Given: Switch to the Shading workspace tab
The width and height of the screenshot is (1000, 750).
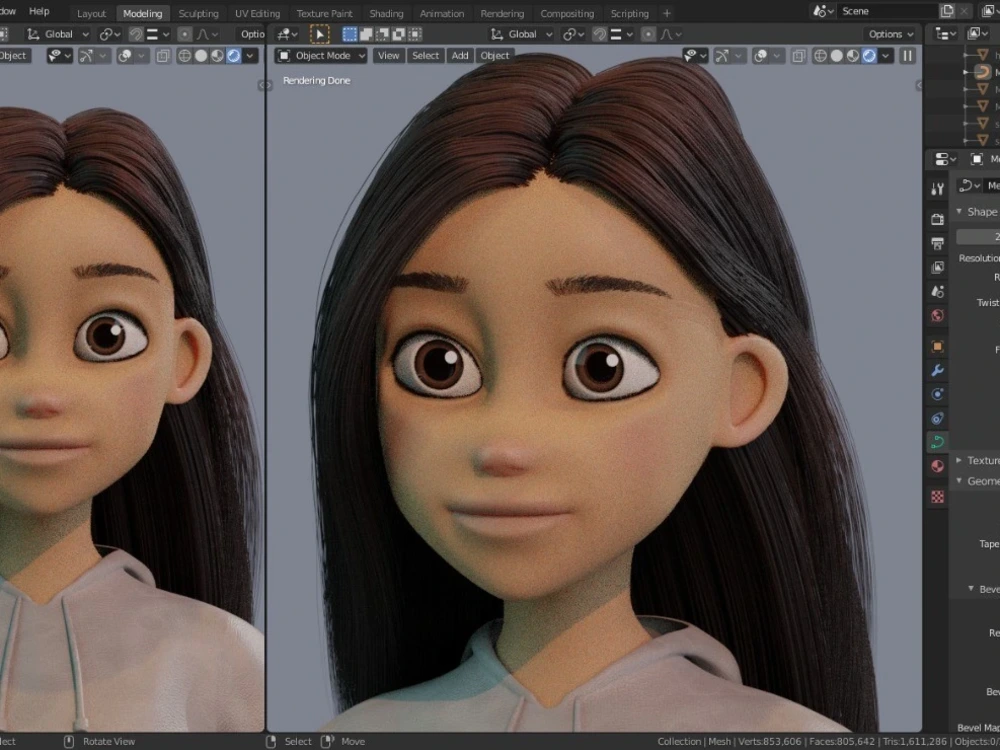Looking at the screenshot, I should pos(386,13).
